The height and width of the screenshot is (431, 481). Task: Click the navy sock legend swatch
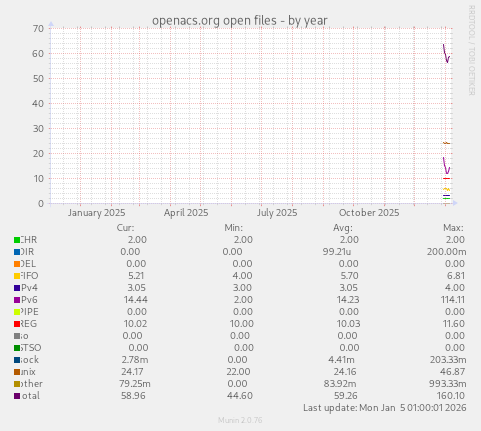click(x=17, y=360)
